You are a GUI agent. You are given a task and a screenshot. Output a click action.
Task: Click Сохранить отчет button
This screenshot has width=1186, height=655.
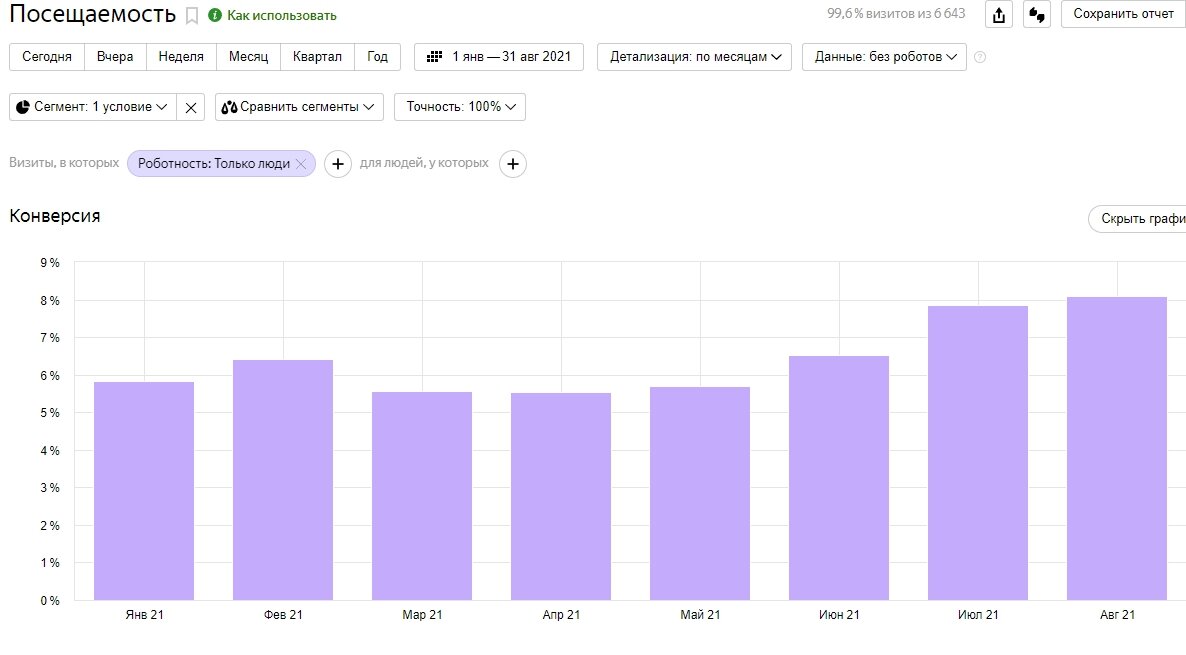coord(1123,14)
